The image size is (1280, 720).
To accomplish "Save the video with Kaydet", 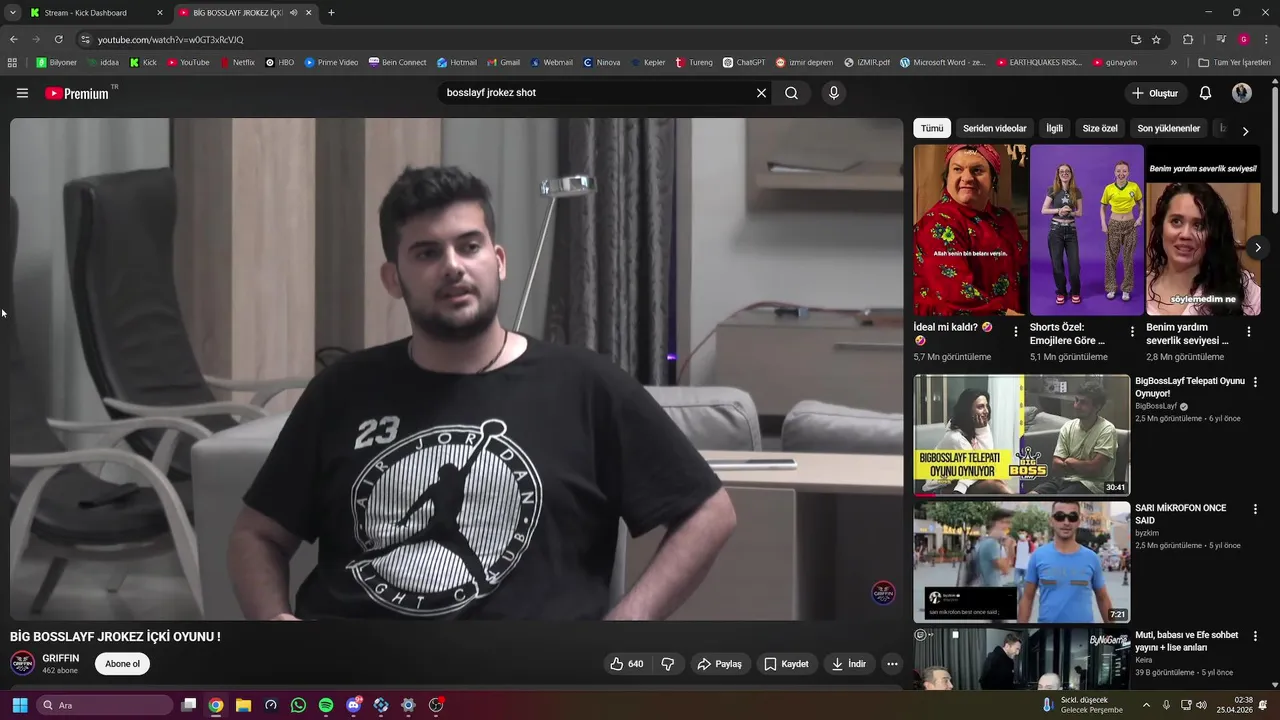I will point(786,664).
